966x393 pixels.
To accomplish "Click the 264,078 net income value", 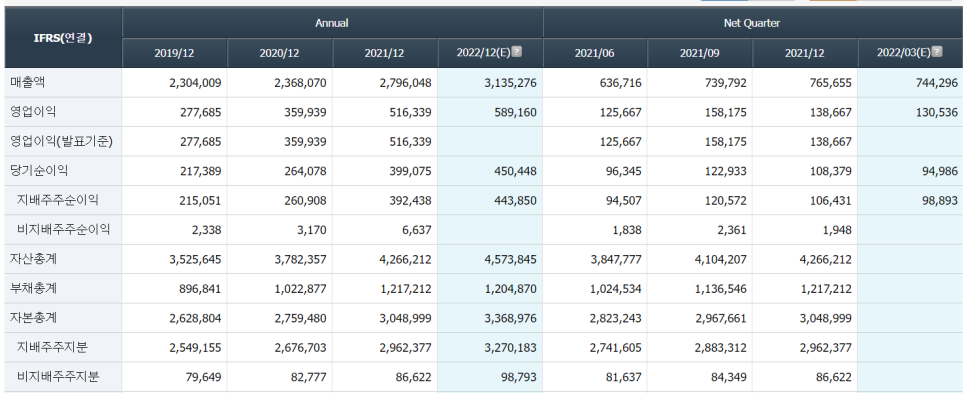I will tap(305, 171).
